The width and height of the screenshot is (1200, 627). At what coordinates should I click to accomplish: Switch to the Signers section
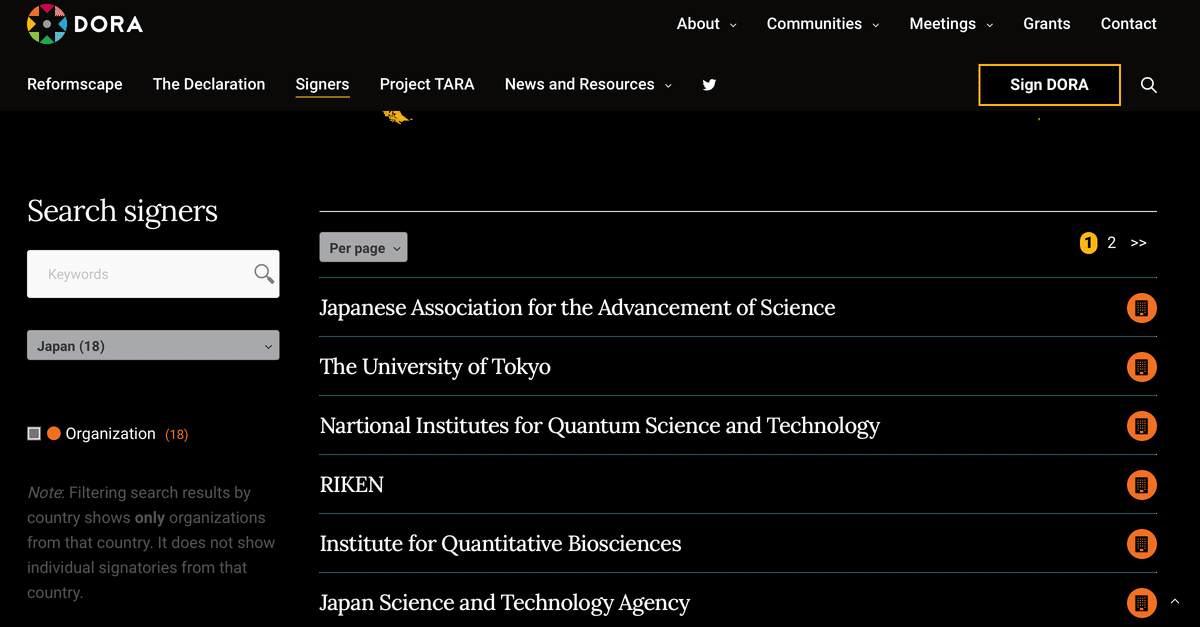point(322,85)
